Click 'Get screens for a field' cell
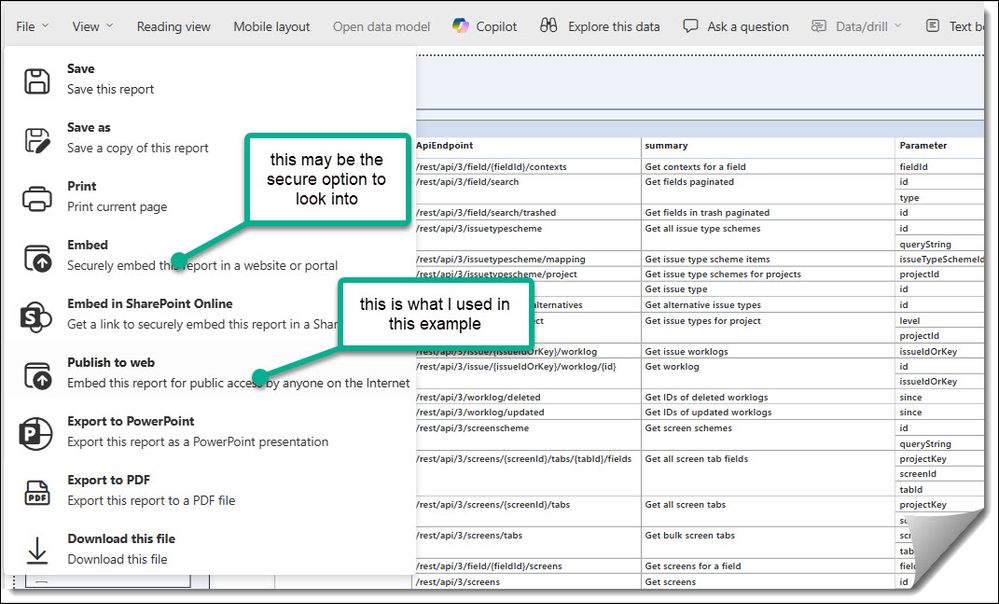The height and width of the screenshot is (604, 999). tap(768, 566)
